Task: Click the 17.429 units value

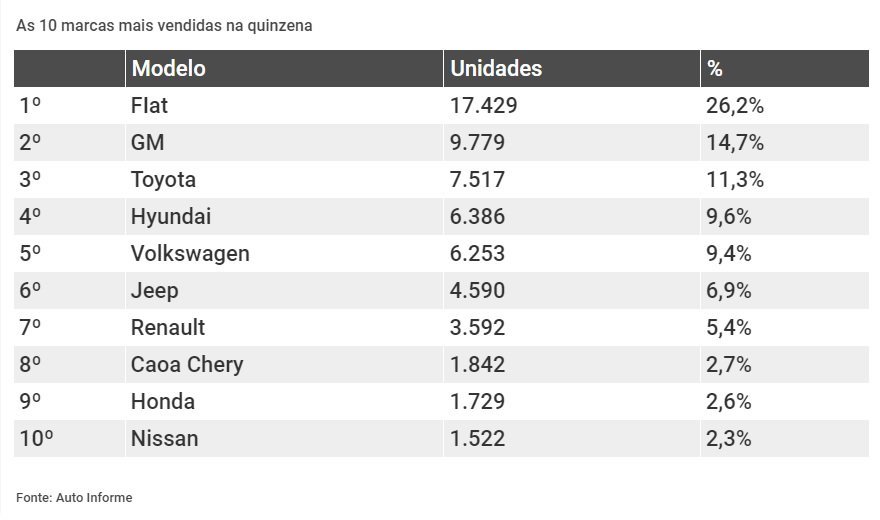Action: point(483,105)
